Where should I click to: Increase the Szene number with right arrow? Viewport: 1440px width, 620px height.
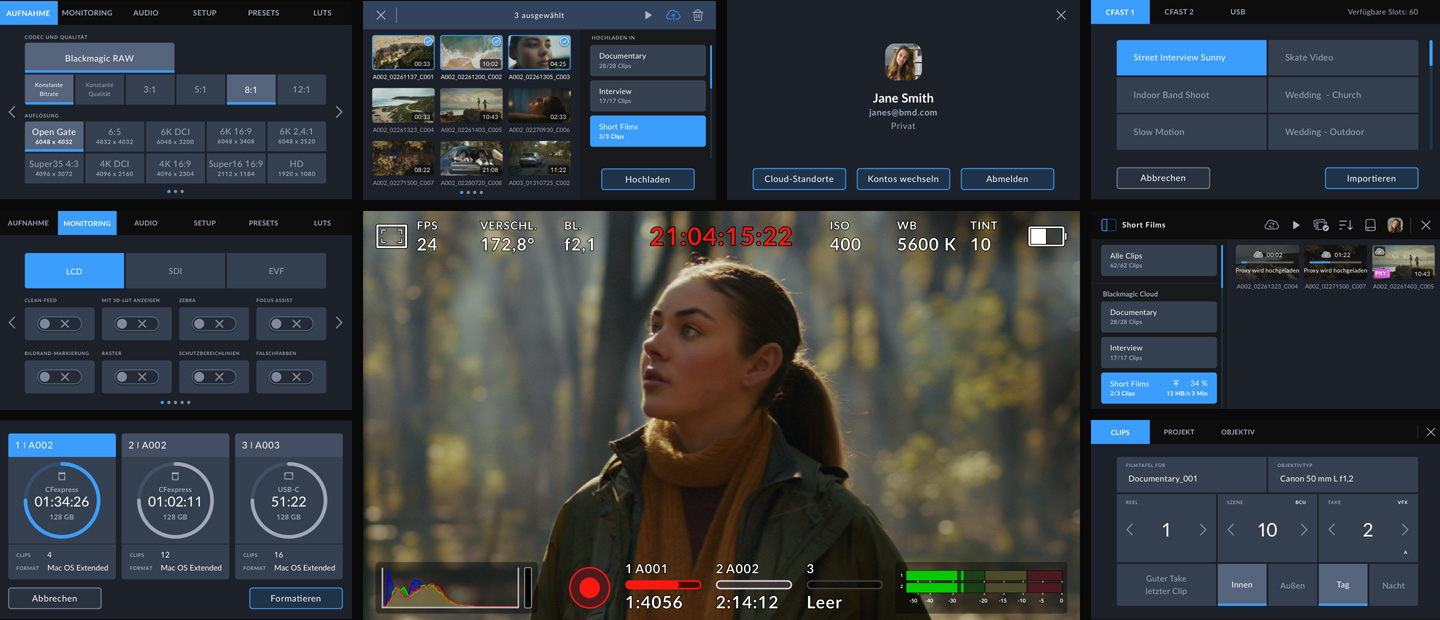1304,530
